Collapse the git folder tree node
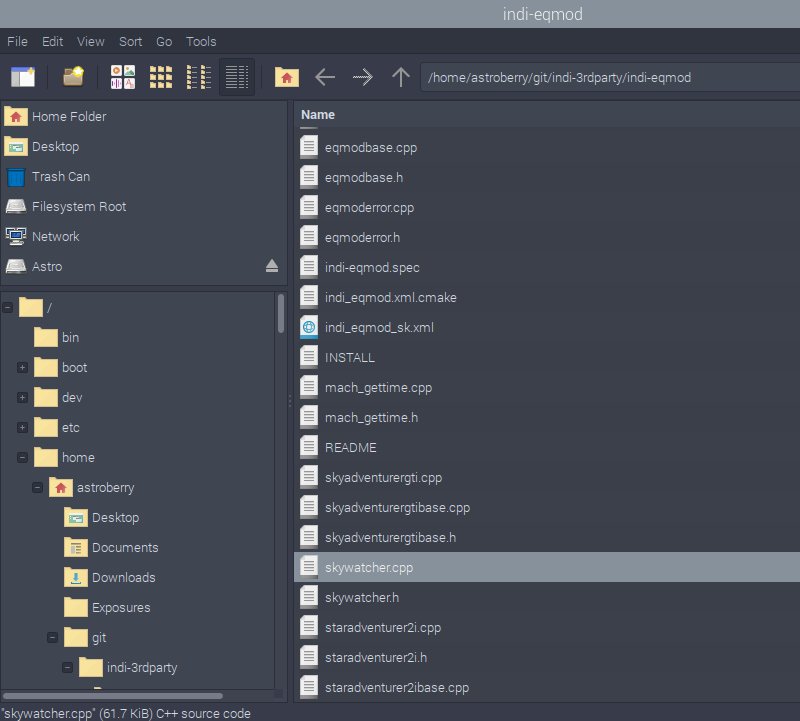This screenshot has width=800, height=721. (53, 638)
